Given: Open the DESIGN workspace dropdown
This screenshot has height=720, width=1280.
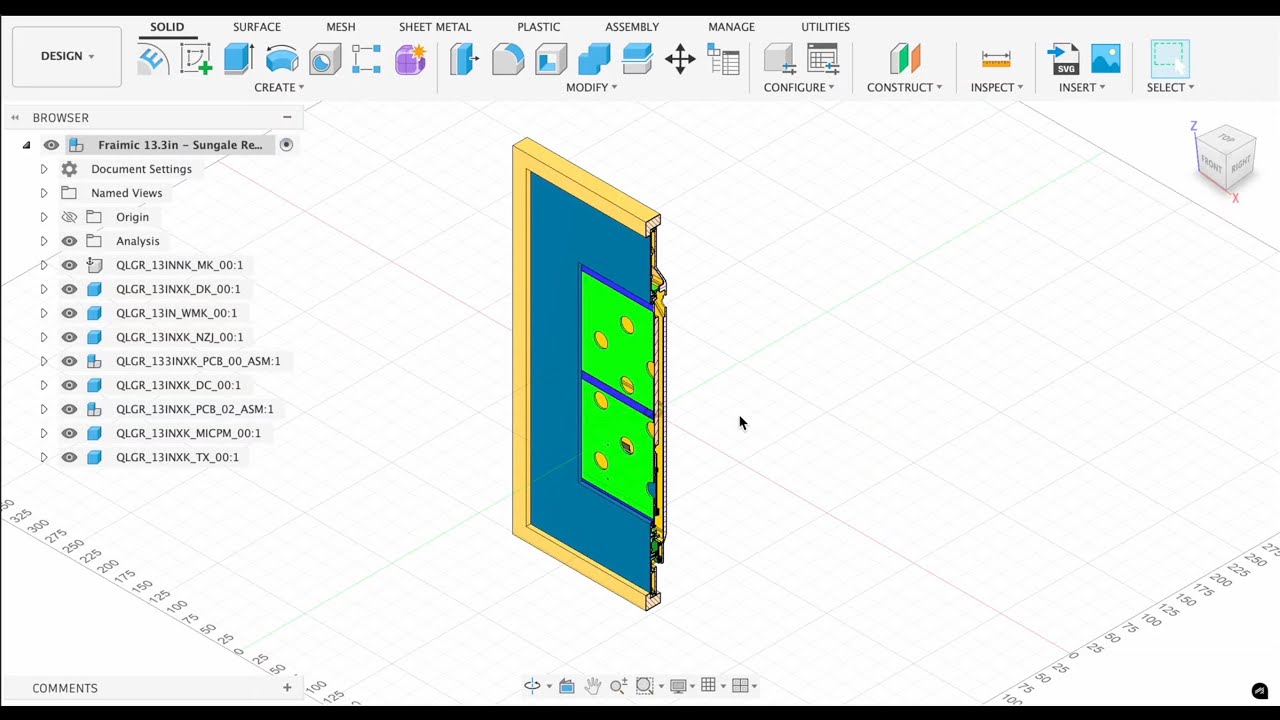Looking at the screenshot, I should [66, 56].
